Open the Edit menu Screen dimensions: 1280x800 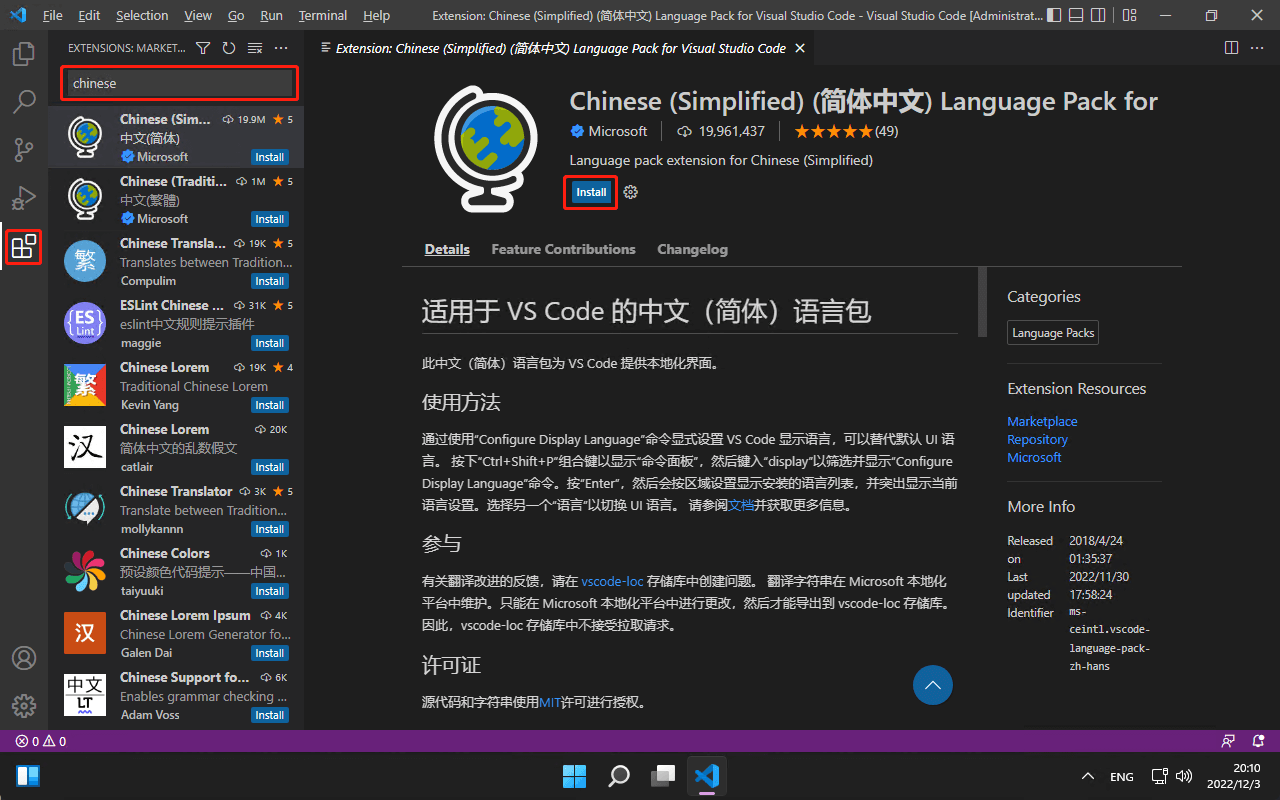(x=89, y=16)
